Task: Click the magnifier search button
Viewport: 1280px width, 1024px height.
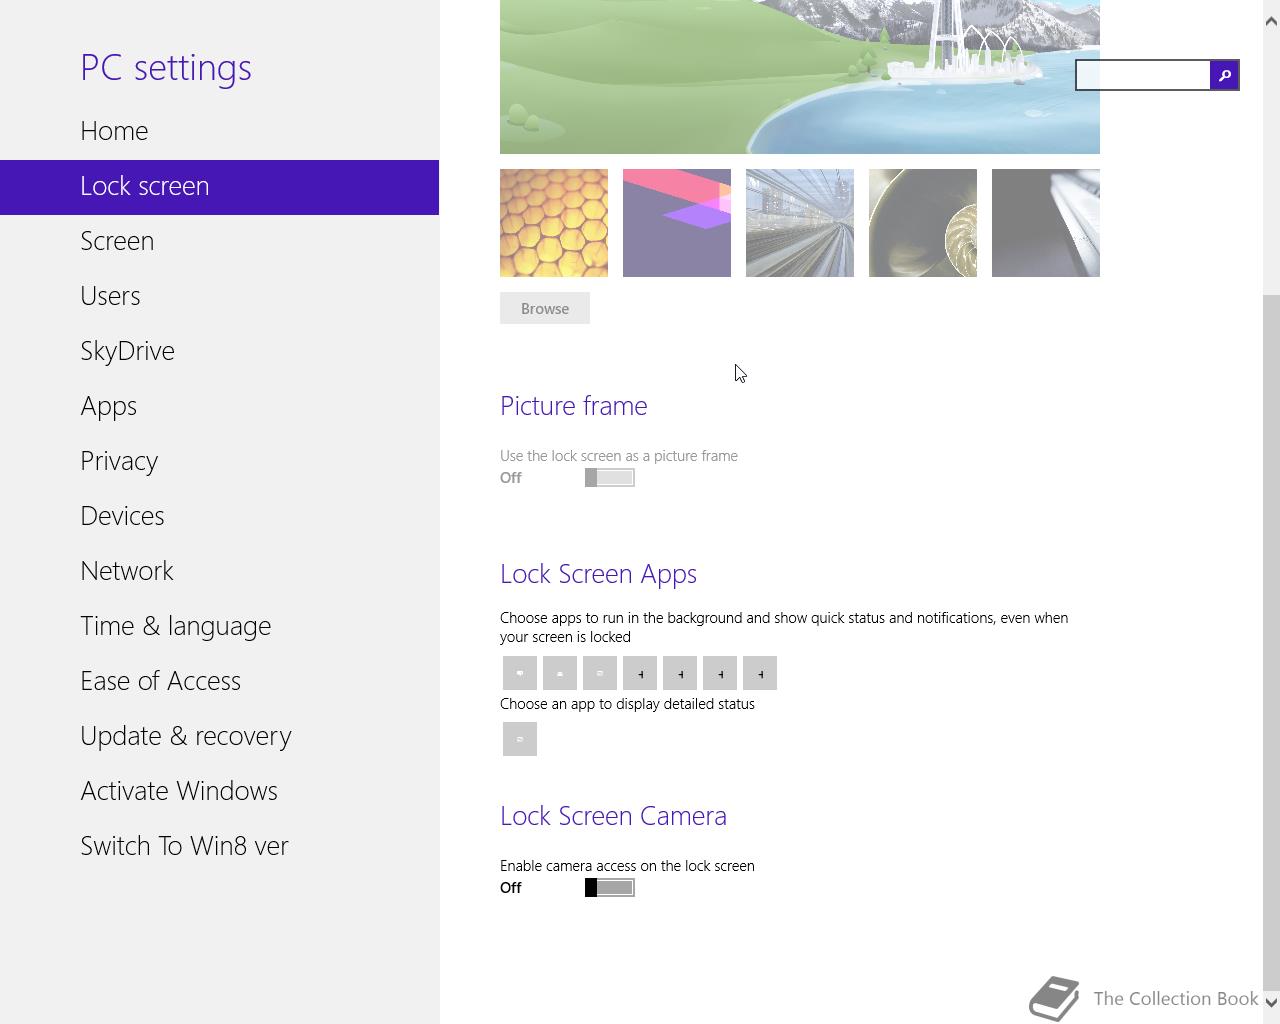Action: pyautogui.click(x=1225, y=75)
